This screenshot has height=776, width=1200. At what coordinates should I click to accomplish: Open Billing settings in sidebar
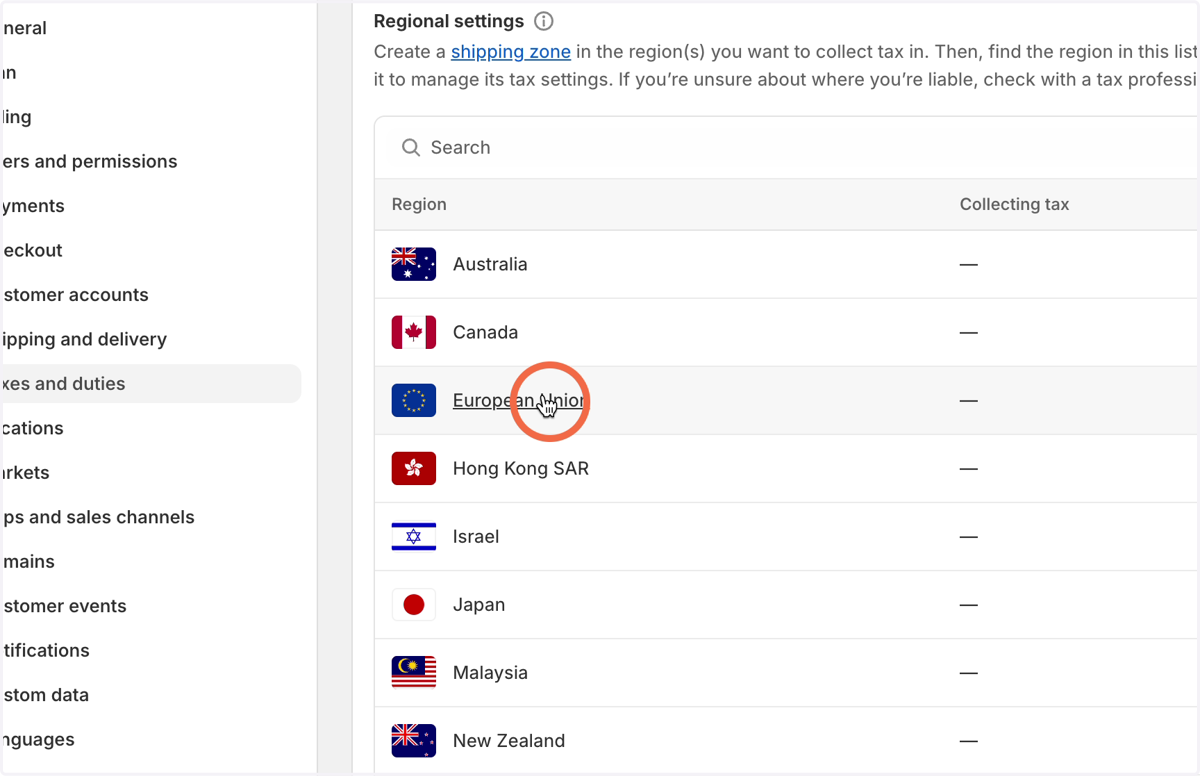coord(16,117)
